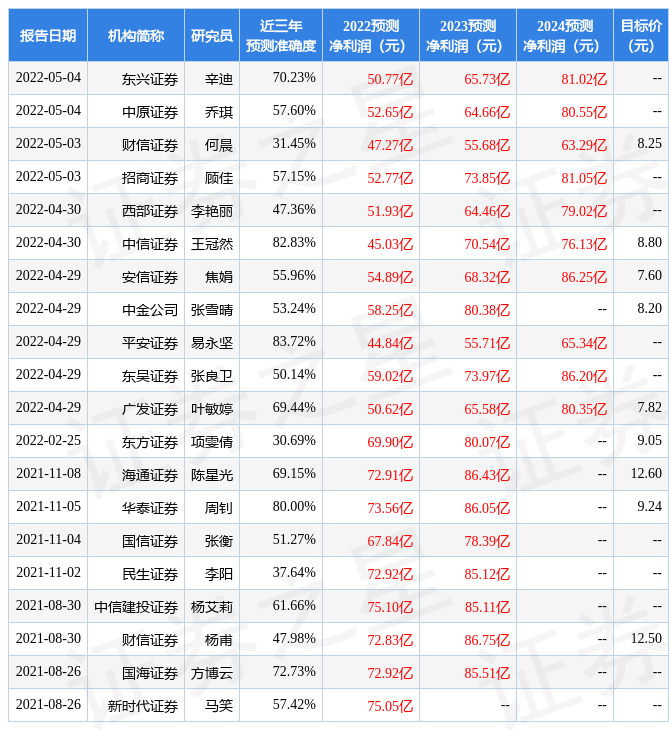Viewport: 669px width, 730px height.
Task: Click 2022 forecast value 50.77亿
Action: 390,79
